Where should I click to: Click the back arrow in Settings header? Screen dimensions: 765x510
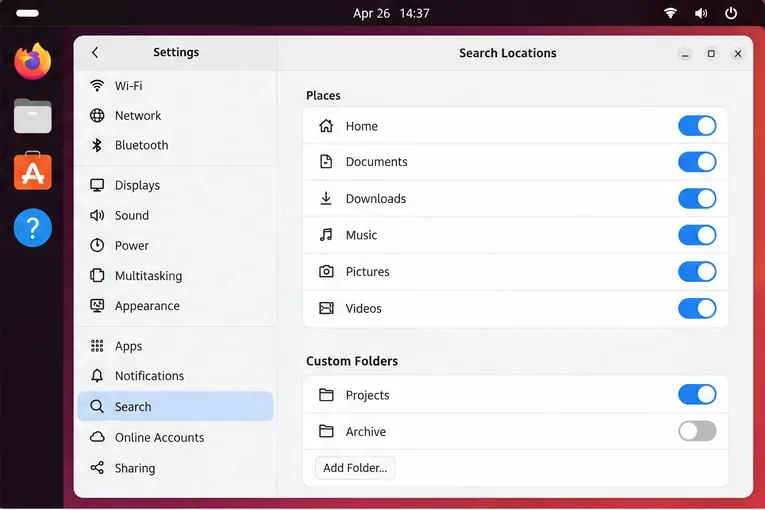tap(95, 52)
